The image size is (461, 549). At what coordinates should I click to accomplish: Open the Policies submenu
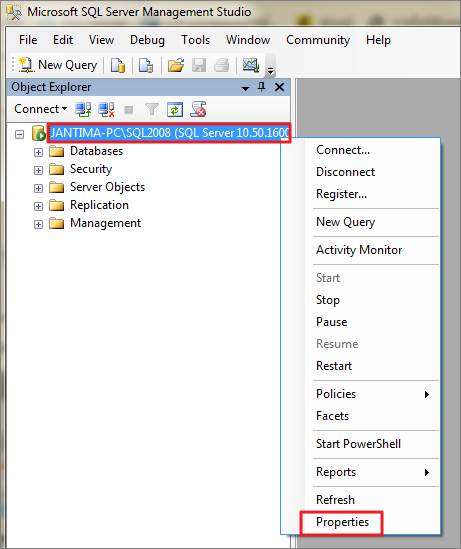[x=361, y=394]
